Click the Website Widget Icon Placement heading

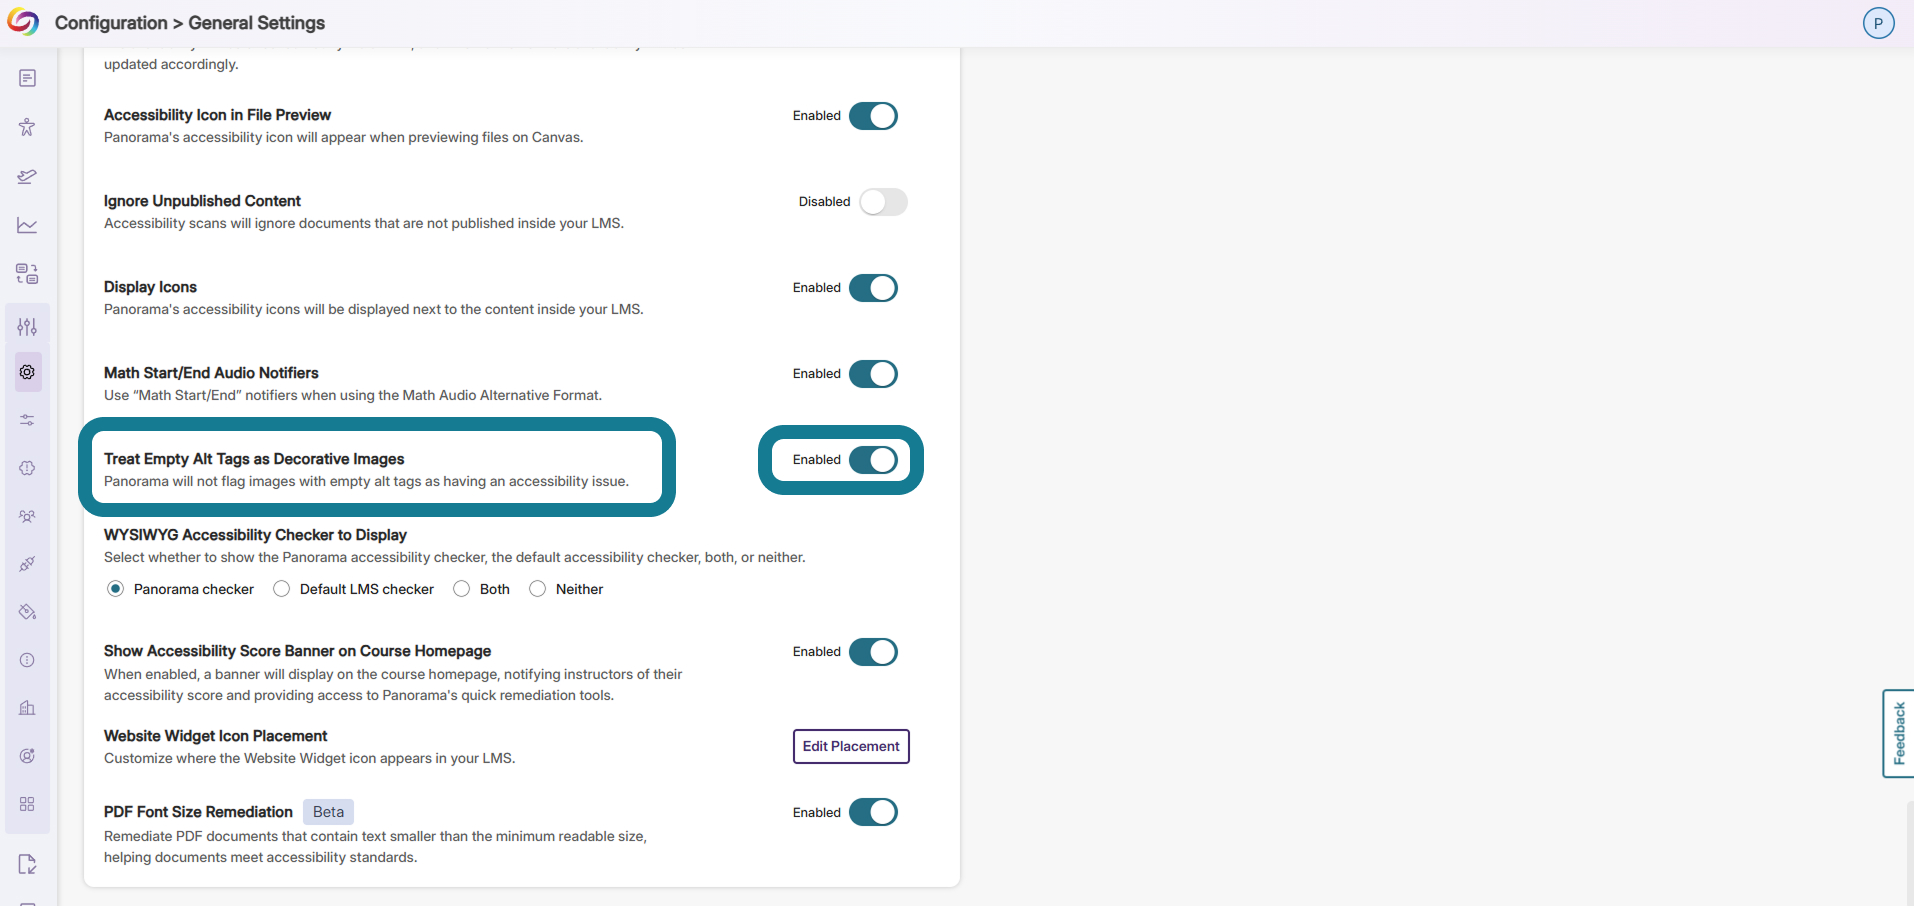(x=215, y=736)
